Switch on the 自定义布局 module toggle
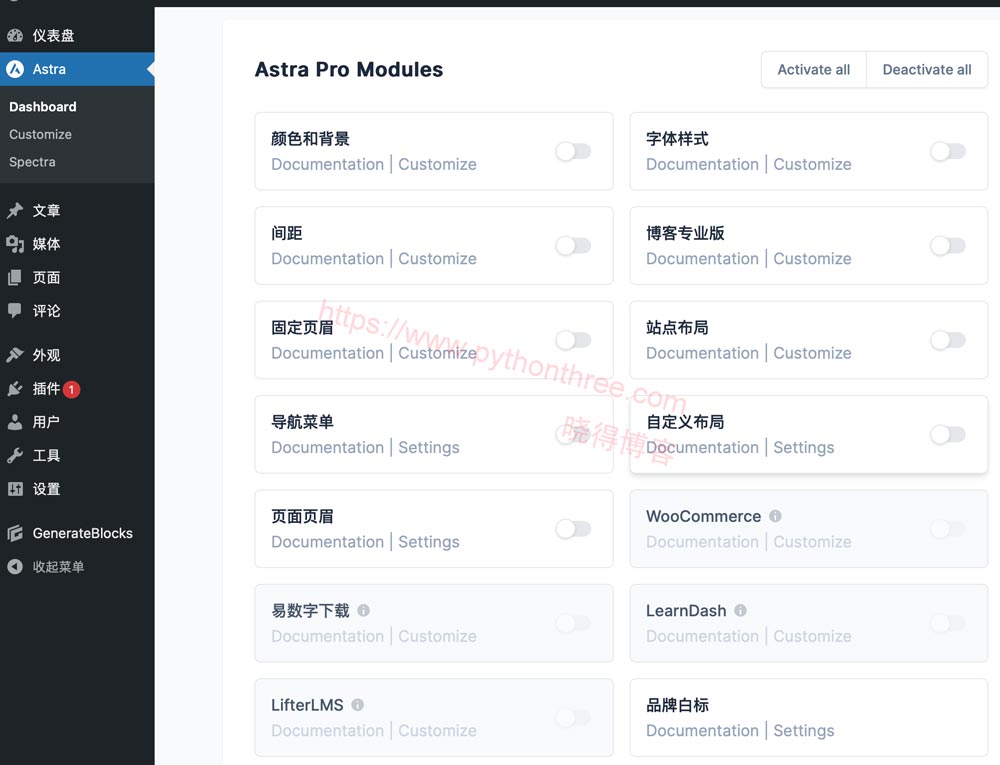 (x=948, y=434)
